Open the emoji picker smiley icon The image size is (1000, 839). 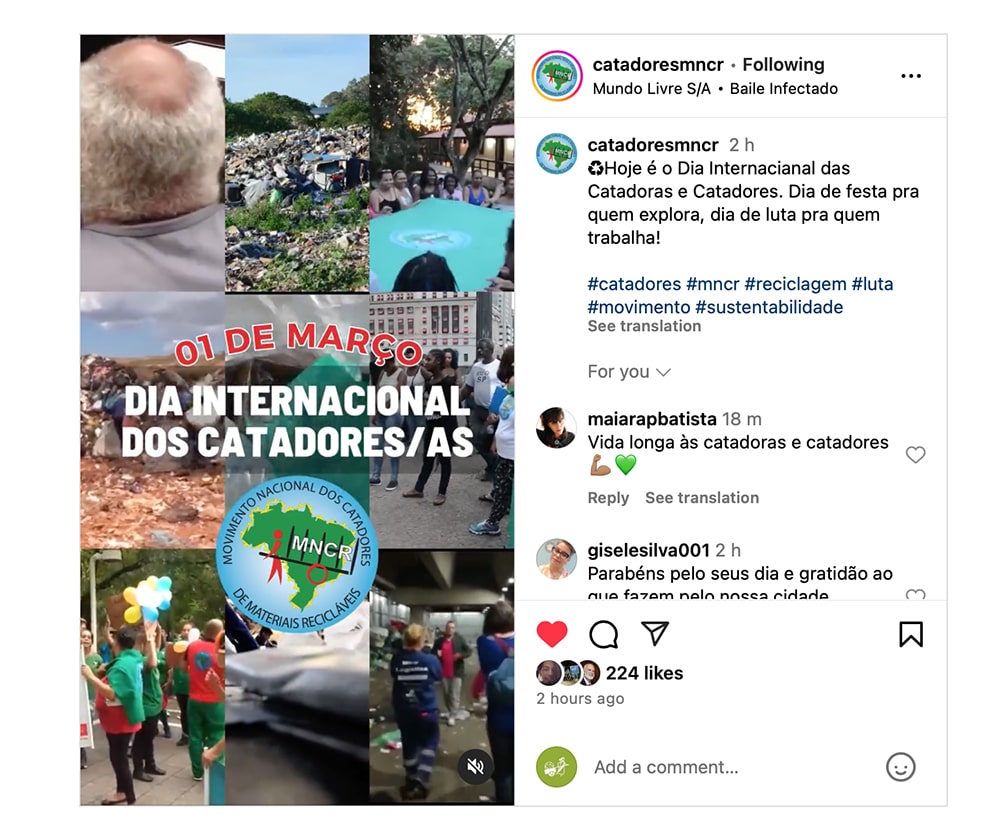pyautogui.click(x=901, y=767)
